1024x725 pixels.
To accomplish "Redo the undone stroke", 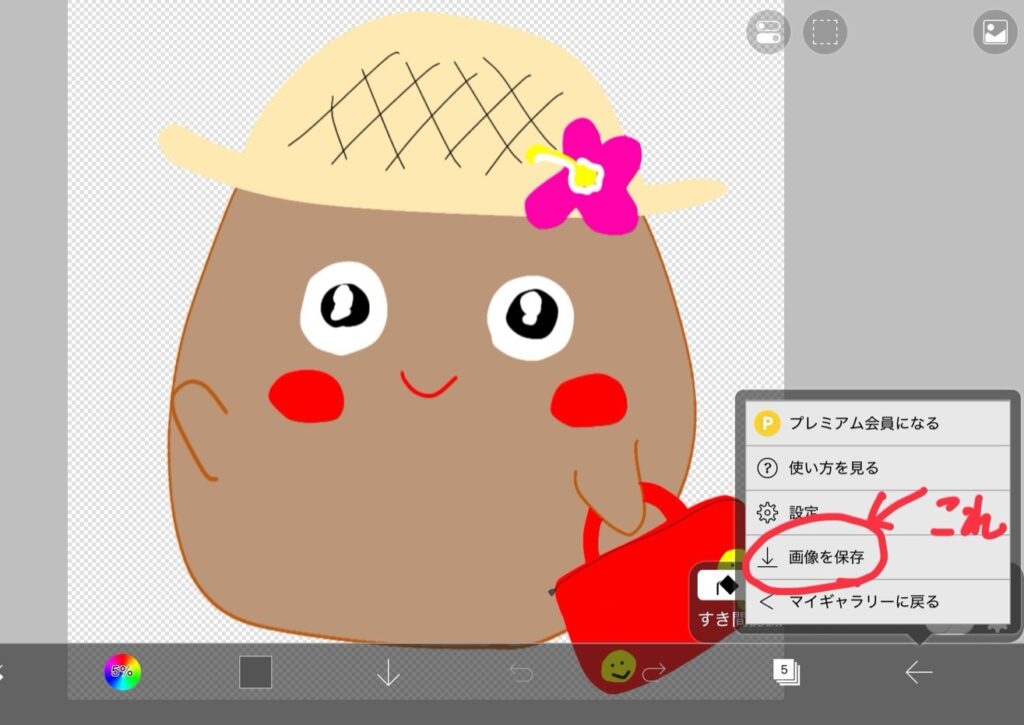I will pos(654,673).
